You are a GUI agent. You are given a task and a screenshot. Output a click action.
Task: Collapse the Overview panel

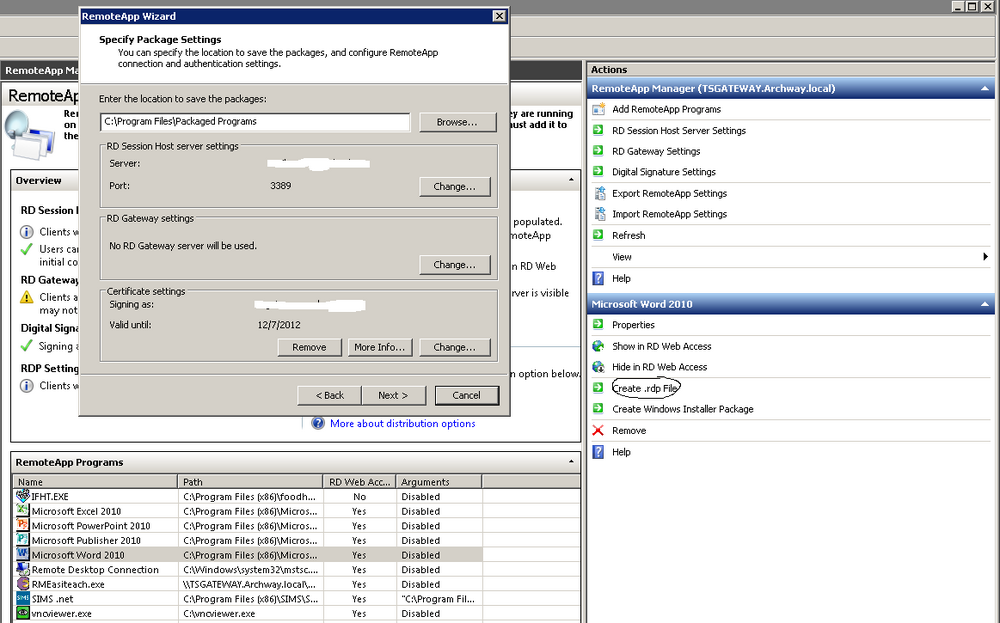571,180
